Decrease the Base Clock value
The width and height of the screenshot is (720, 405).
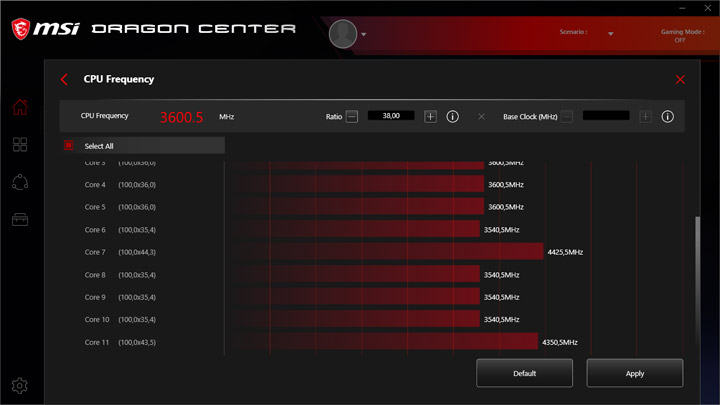tap(567, 117)
